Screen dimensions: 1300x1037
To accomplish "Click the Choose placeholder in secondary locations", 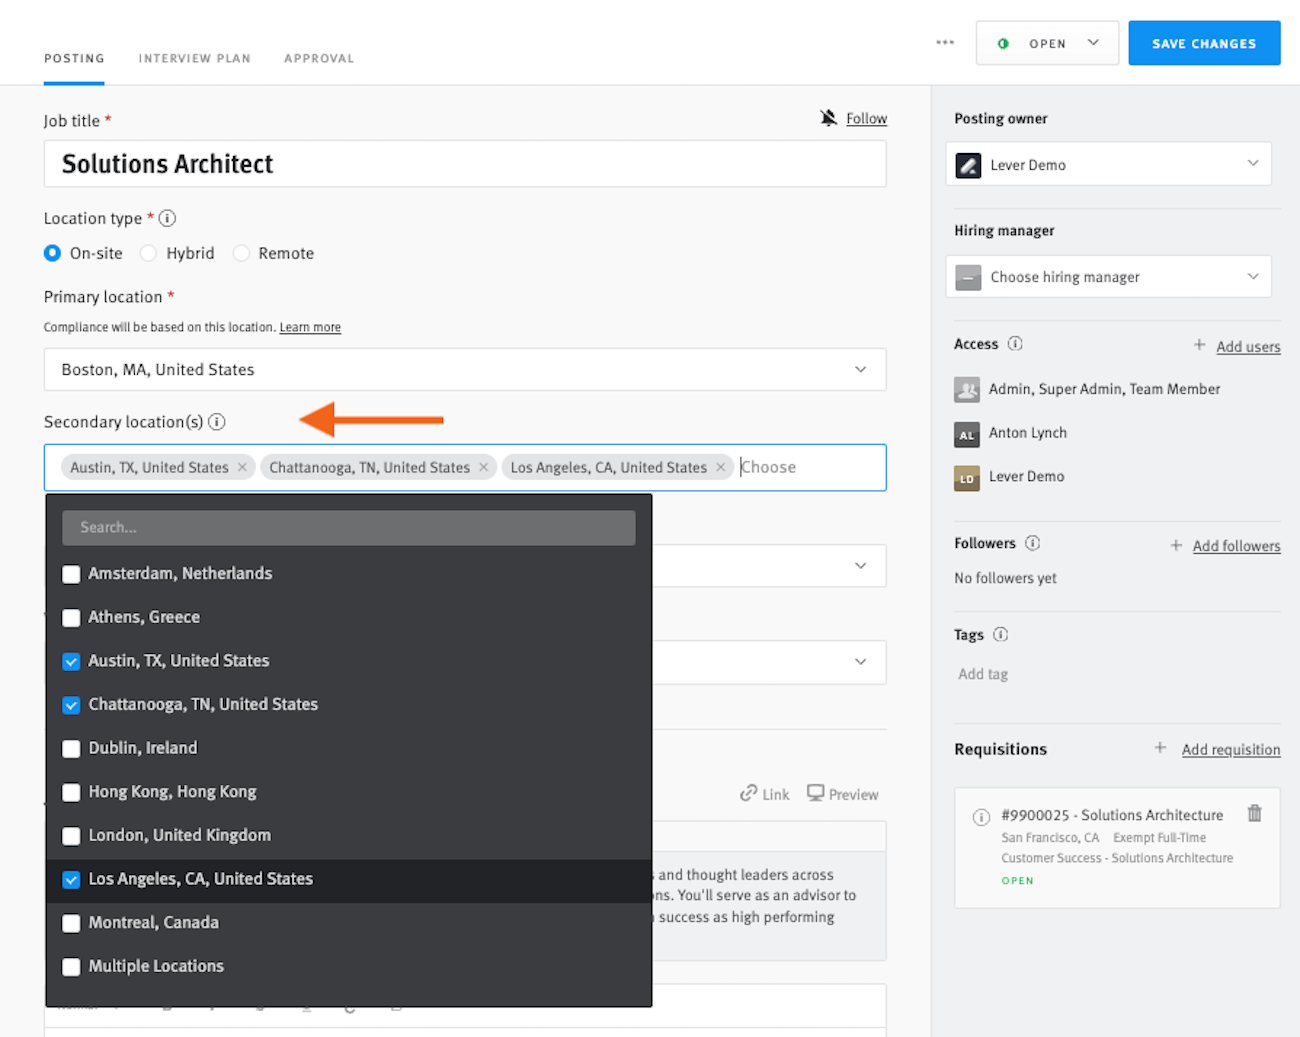I will coord(768,467).
